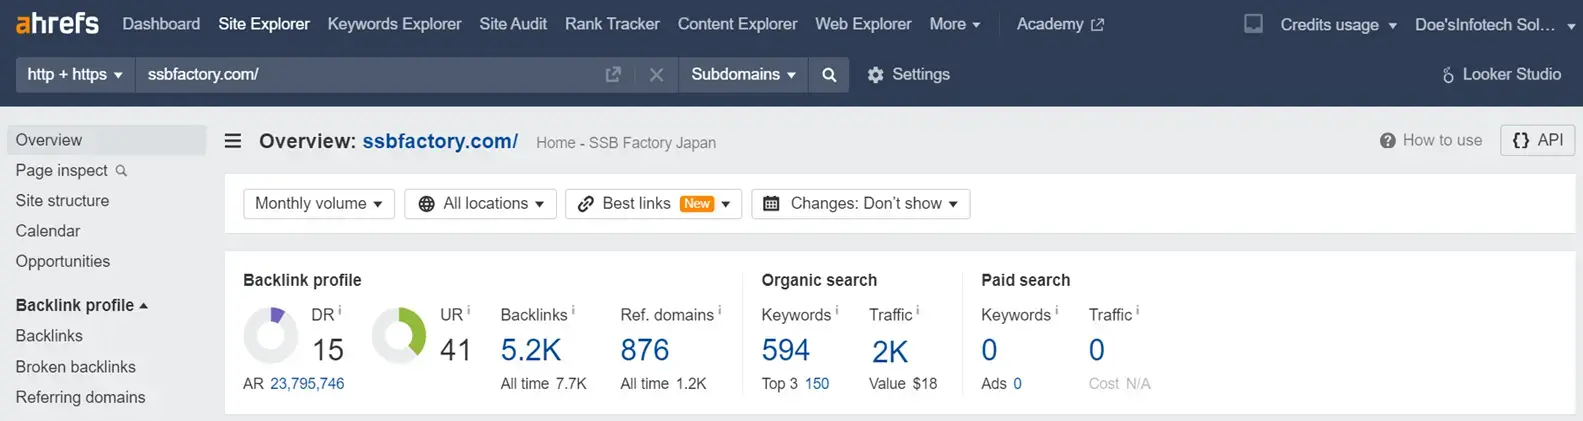
Task: Toggle the hamburger sidebar menu icon
Action: (233, 141)
